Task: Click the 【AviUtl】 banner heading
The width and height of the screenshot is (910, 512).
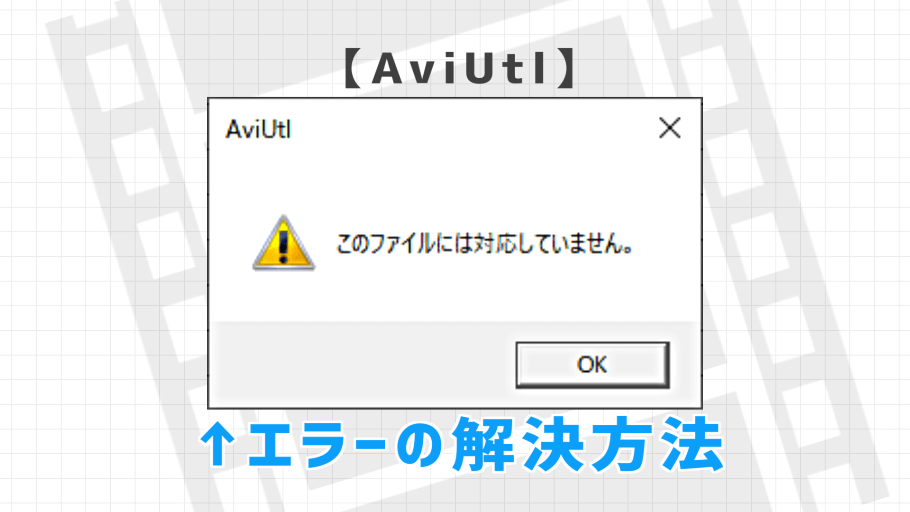Action: 460,68
